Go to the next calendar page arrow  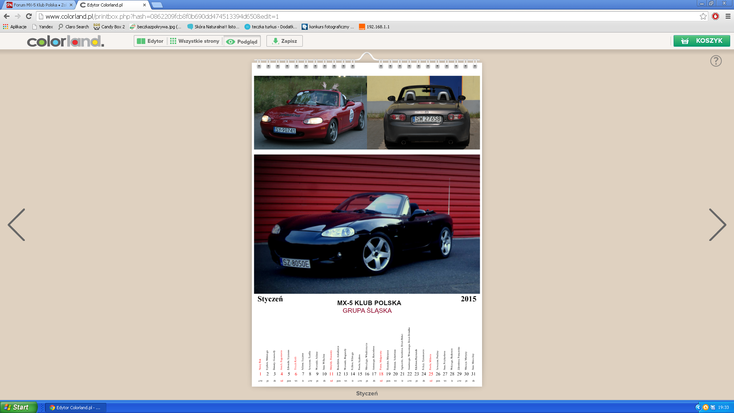(x=717, y=225)
